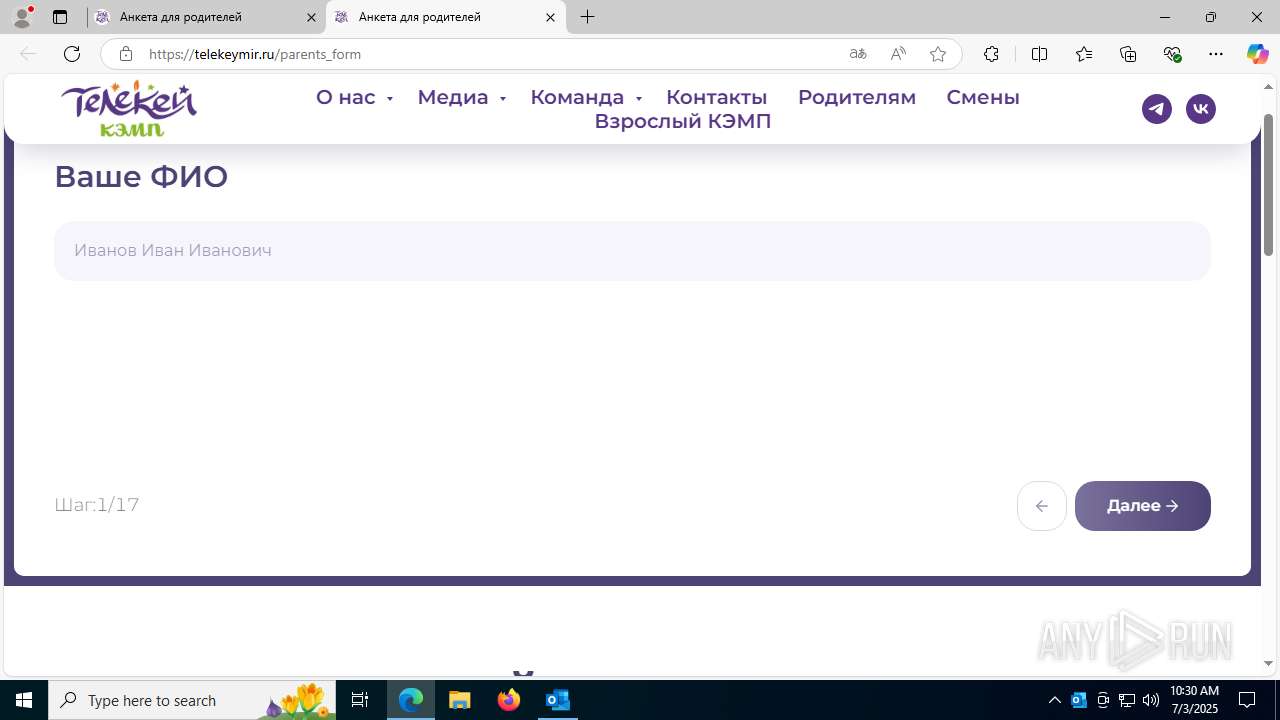The image size is (1280, 720).
Task: Toggle Read aloud in address bar
Action: pos(898,54)
